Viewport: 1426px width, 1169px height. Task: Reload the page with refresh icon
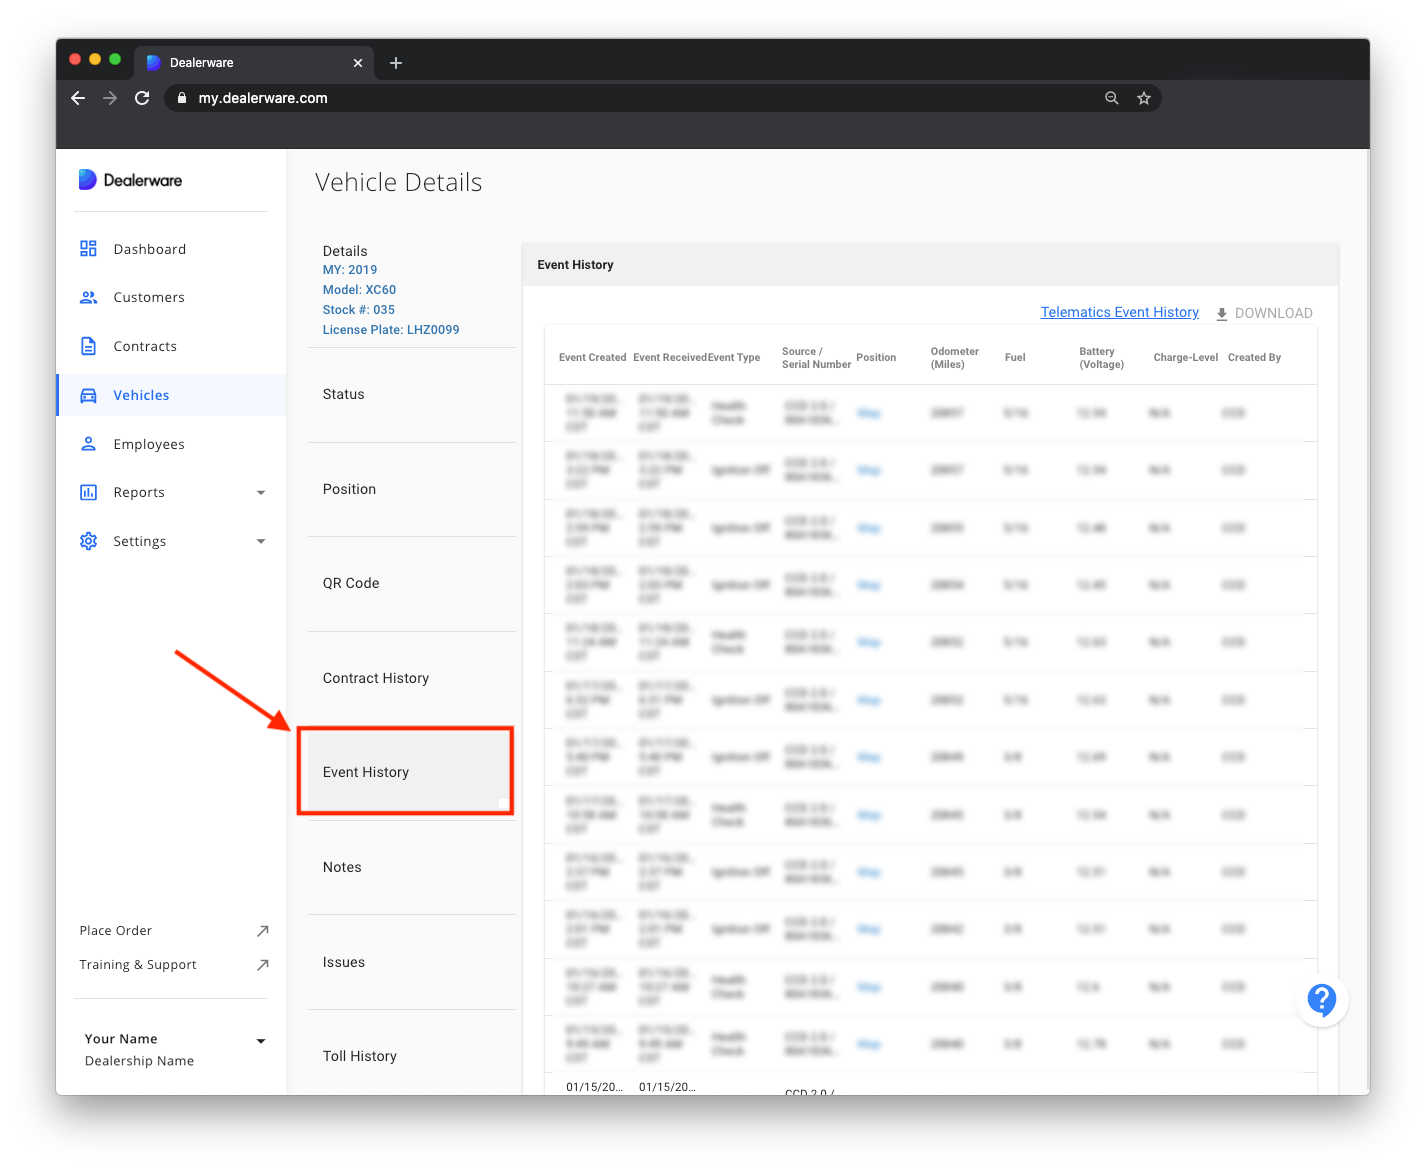click(142, 98)
